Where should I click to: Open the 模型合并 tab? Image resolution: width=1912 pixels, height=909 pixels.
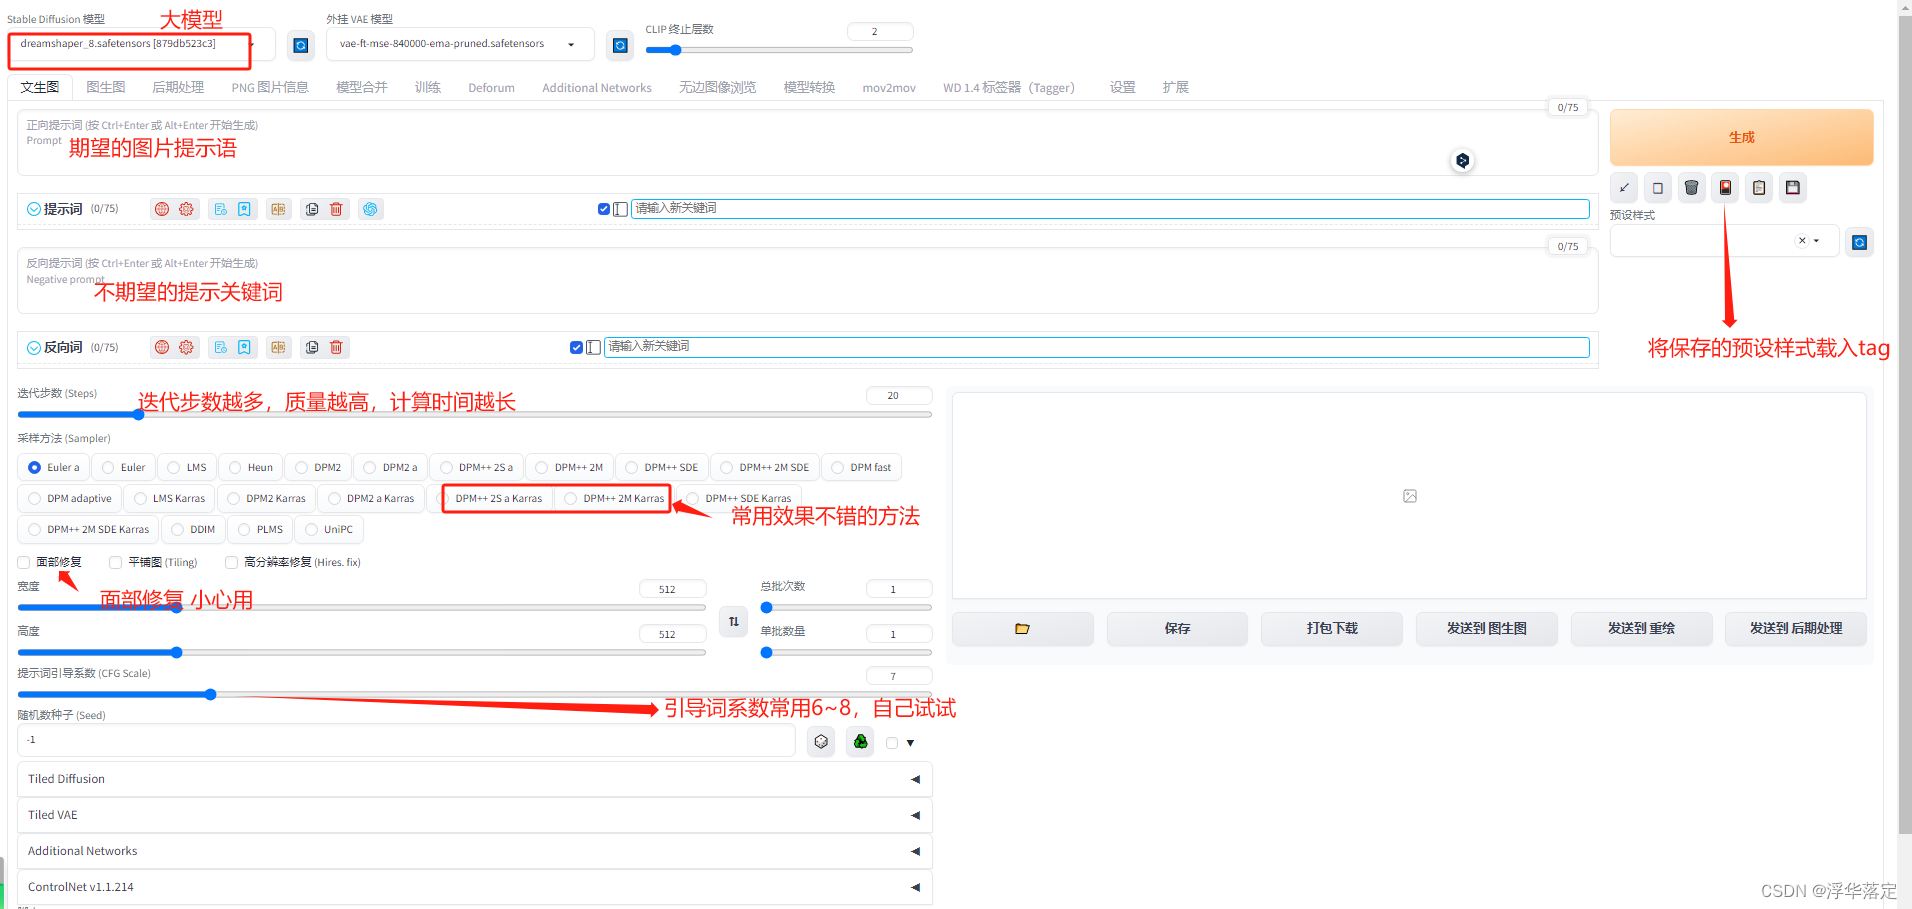362,87
